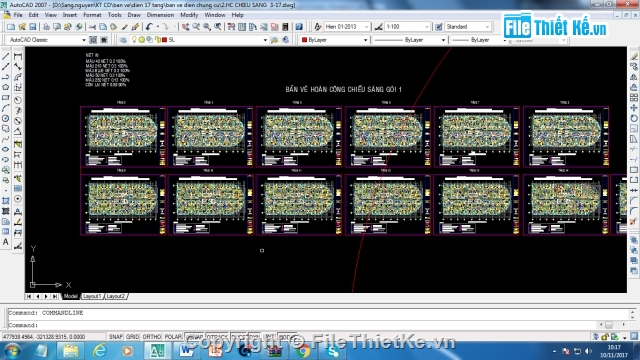Screen dimensions: 640x360
Task: Click the Save icon in standard toolbar
Action: click(32, 27)
